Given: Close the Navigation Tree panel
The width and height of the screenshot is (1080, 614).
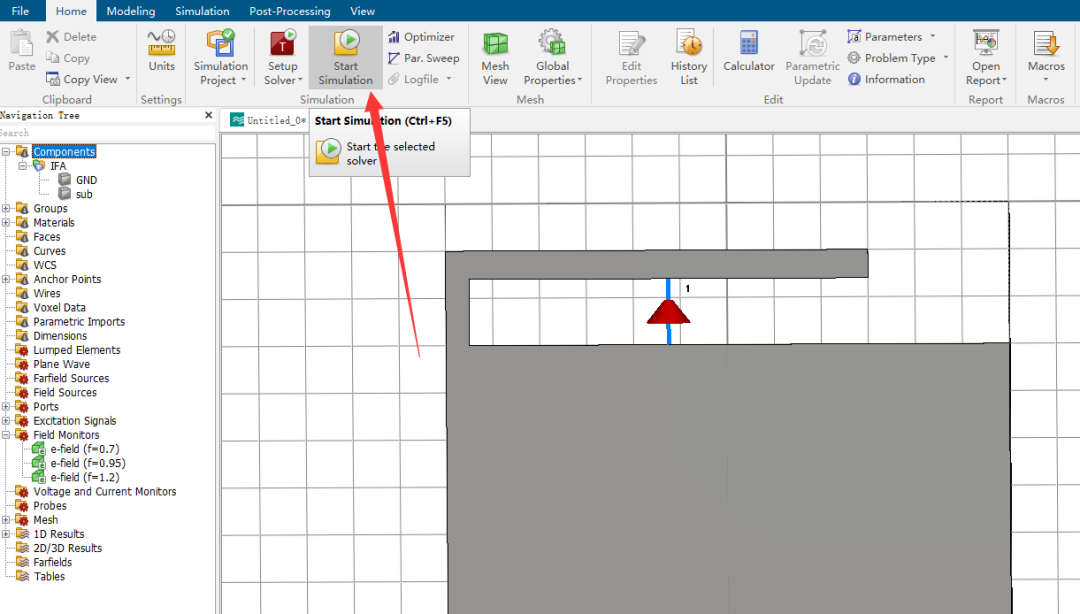Looking at the screenshot, I should click(209, 115).
